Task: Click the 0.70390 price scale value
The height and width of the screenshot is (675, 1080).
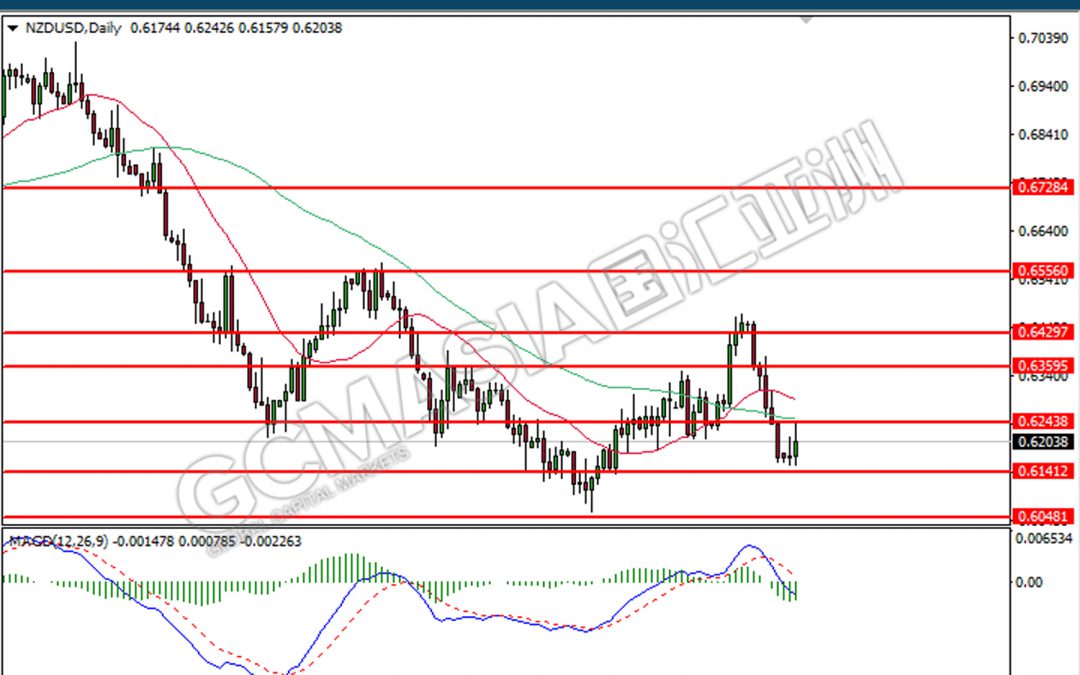Action: pyautogui.click(x=1043, y=38)
